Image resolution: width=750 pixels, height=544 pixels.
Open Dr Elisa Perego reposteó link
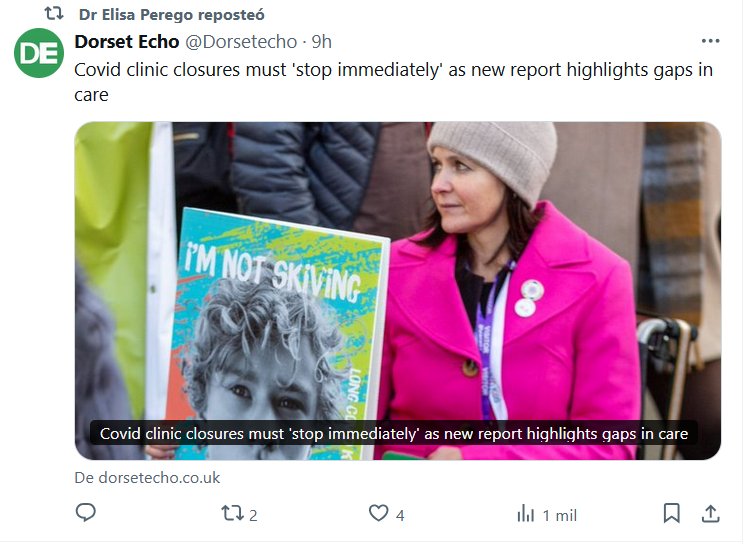[x=172, y=15]
